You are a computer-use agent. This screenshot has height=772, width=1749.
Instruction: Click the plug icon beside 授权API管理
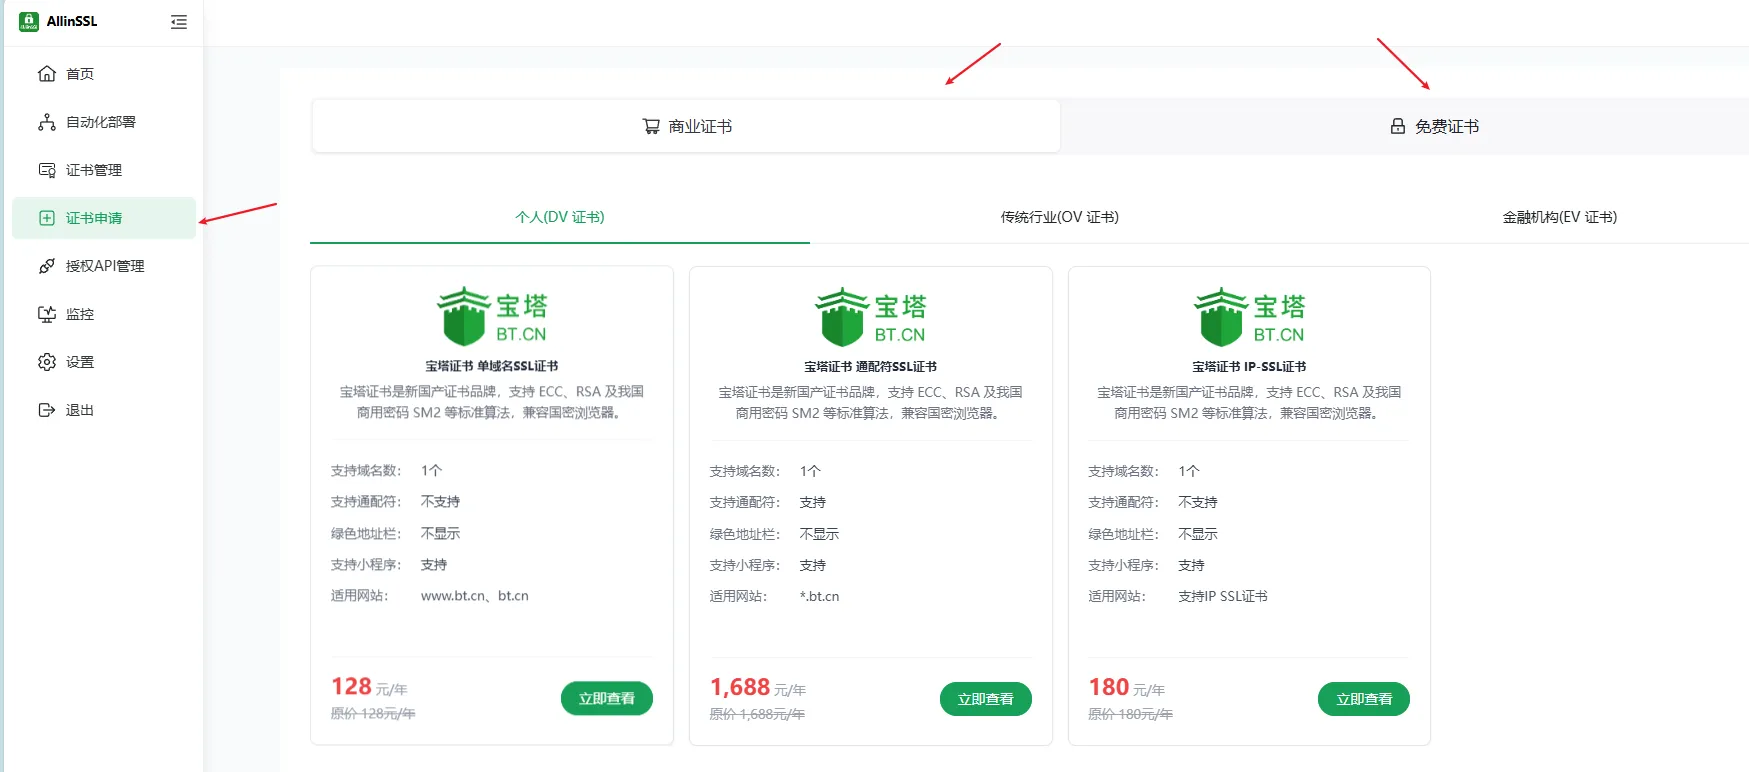[47, 266]
